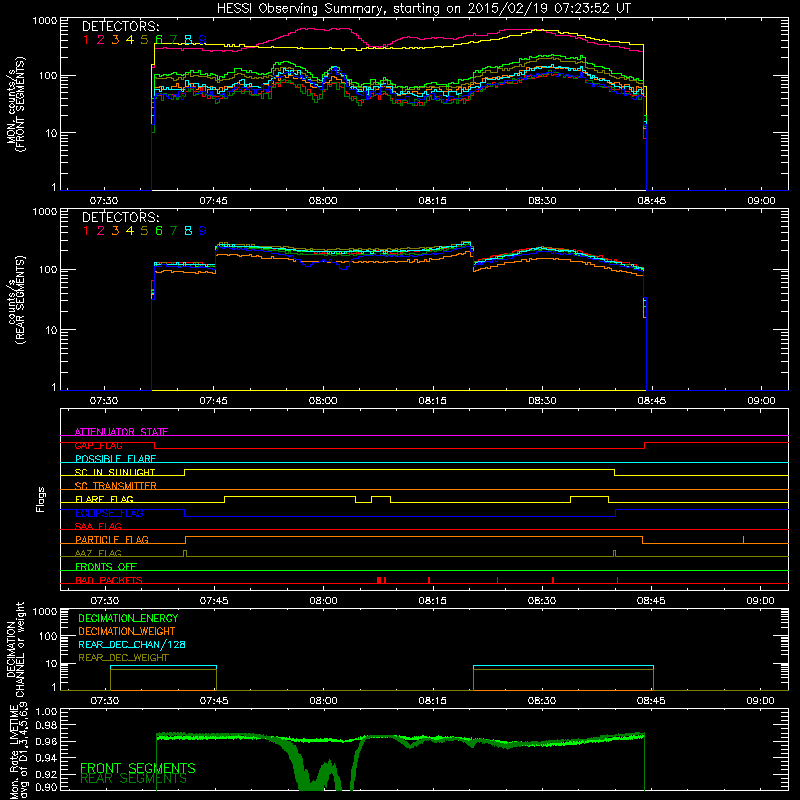The width and height of the screenshot is (800, 800).
Task: Click the vertical Flags axis label
Action: point(41,499)
